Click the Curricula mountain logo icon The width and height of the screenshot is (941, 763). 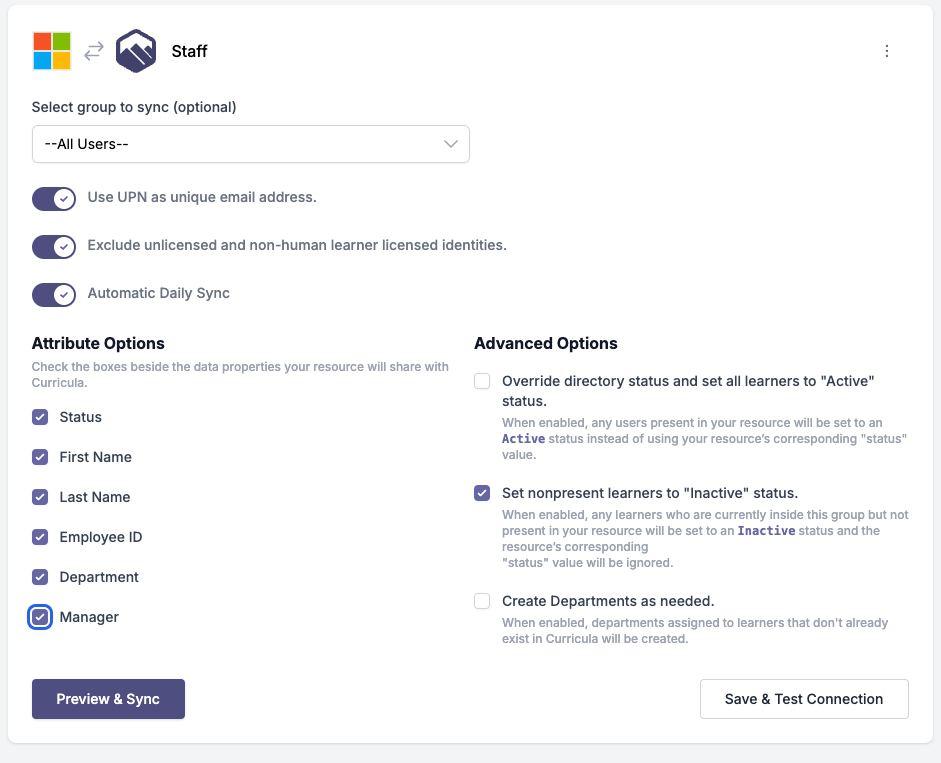136,51
